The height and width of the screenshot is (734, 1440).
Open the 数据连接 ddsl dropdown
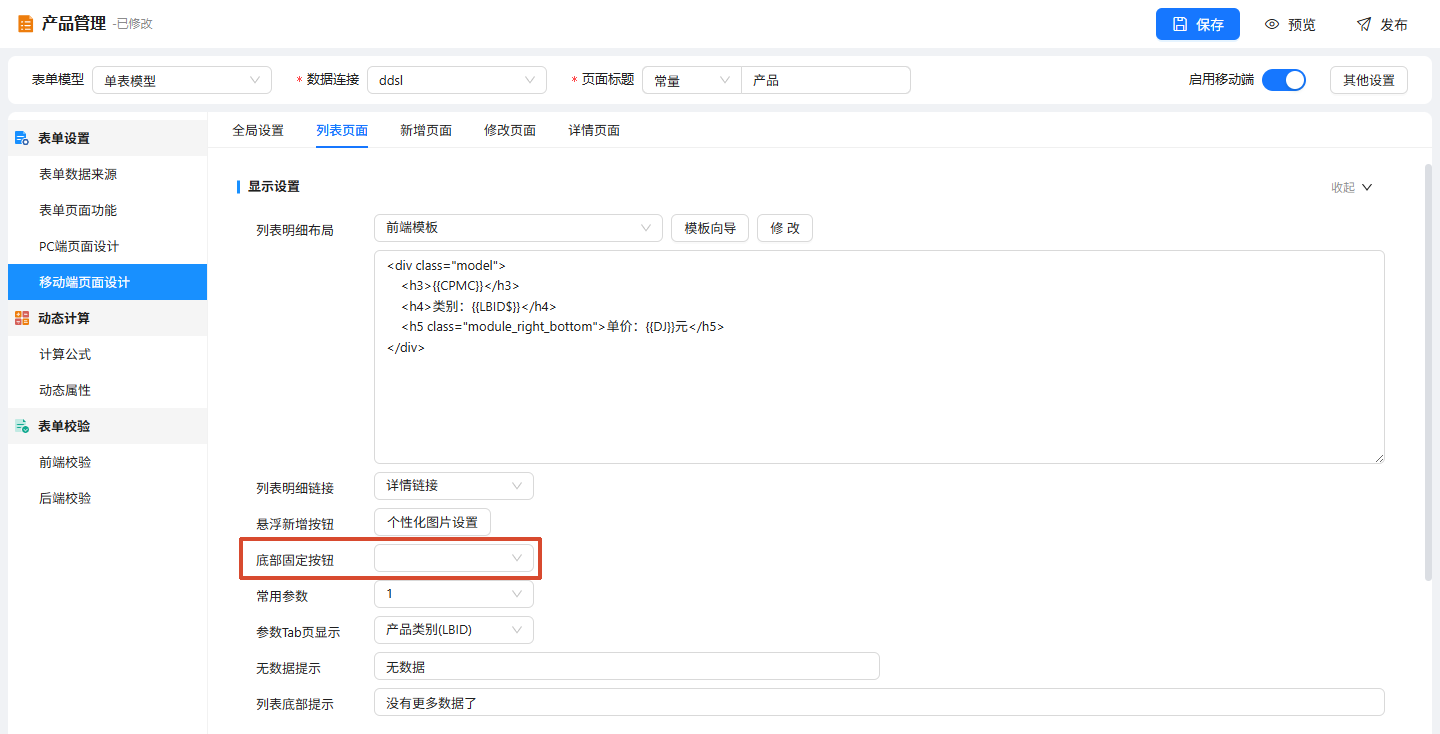(457, 80)
